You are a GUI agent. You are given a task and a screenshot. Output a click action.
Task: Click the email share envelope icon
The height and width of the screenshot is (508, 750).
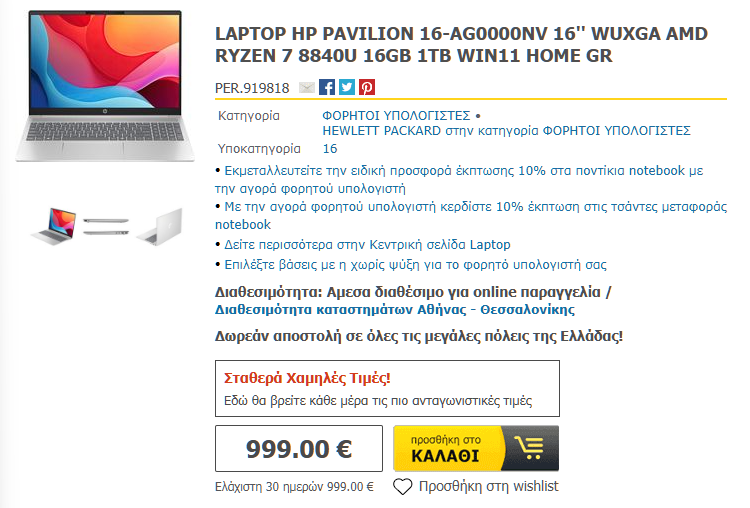307,88
